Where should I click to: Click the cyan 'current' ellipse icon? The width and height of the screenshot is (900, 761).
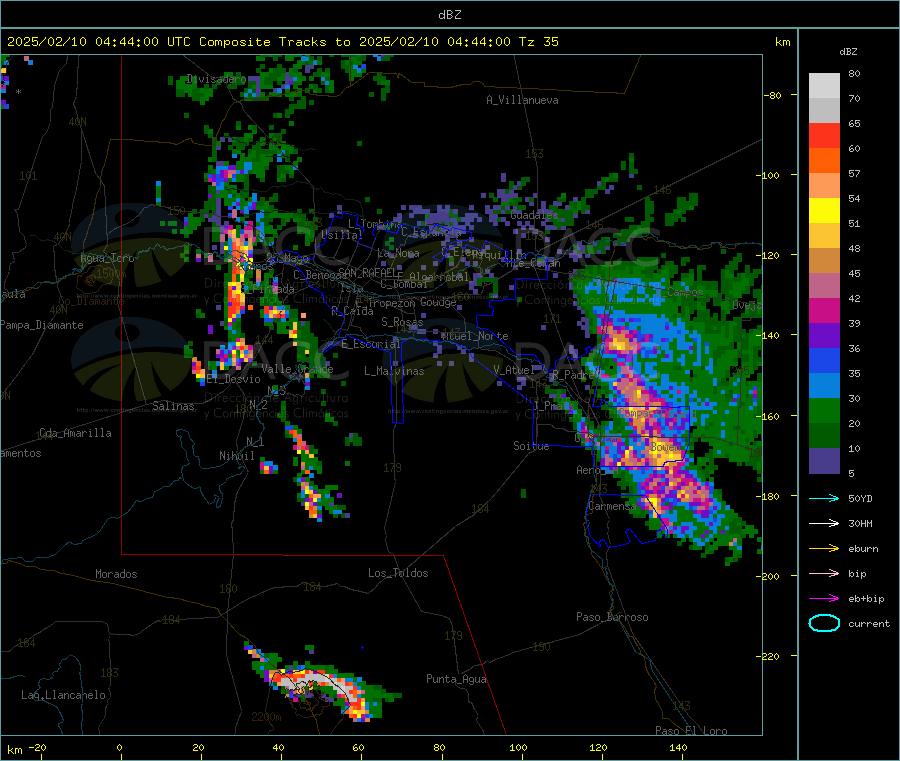[824, 623]
